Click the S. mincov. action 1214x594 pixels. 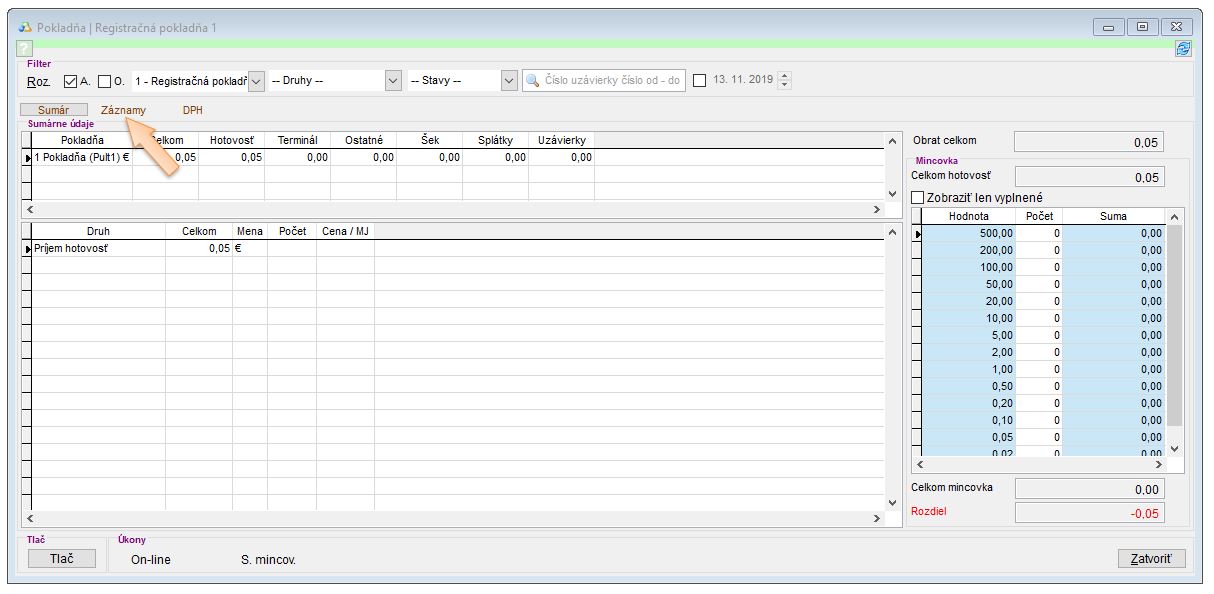[x=268, y=560]
